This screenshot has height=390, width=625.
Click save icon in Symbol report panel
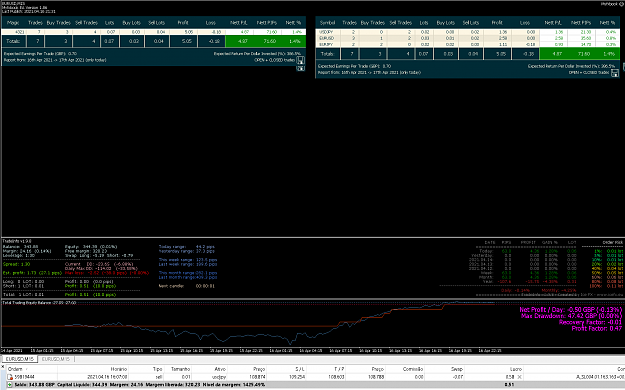click(x=615, y=73)
